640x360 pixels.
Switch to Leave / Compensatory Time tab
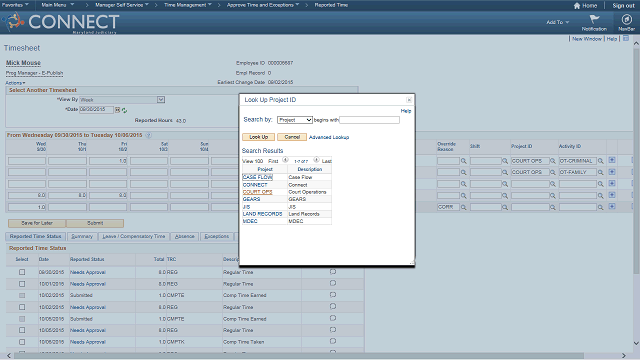pos(133,236)
